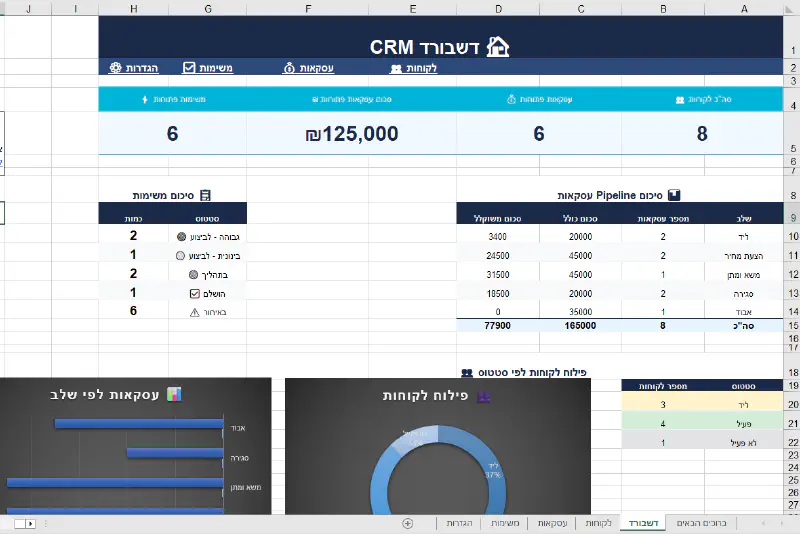800x534 pixels.
Task: Open the לקוחות navigation link in the header bar
Action: click(414, 68)
